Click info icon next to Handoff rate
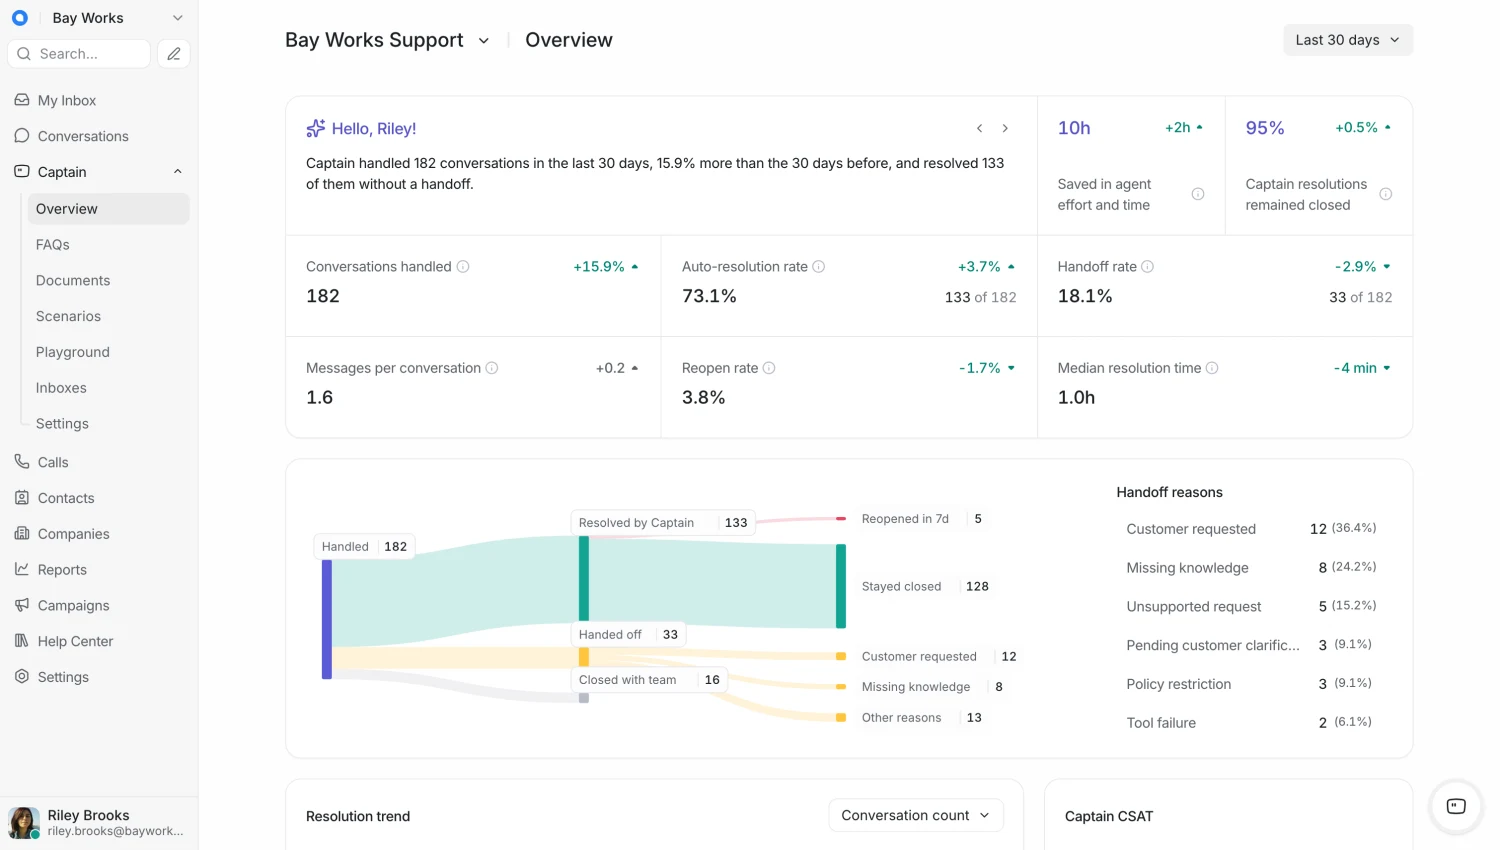Screen dimensions: 1500x850 [x=1148, y=267]
